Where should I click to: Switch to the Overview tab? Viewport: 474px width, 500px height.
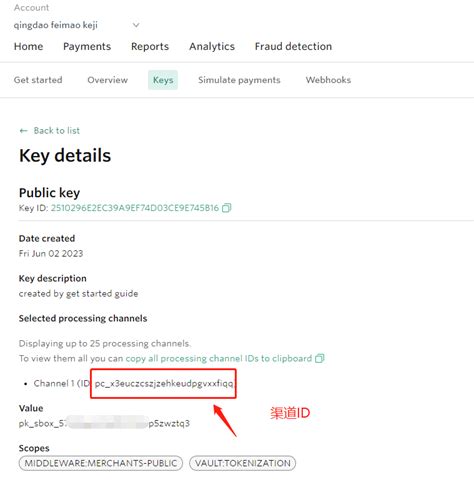pos(107,80)
